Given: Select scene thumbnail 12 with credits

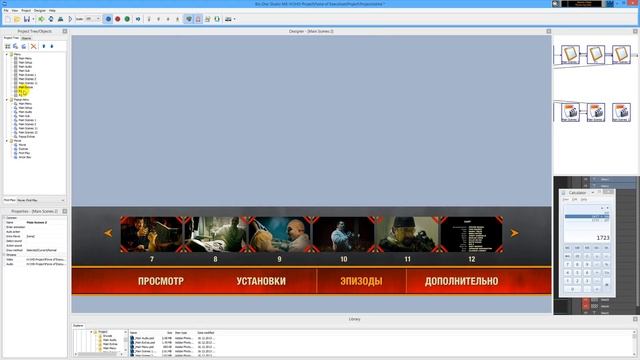Looking at the screenshot, I should coord(472,234).
